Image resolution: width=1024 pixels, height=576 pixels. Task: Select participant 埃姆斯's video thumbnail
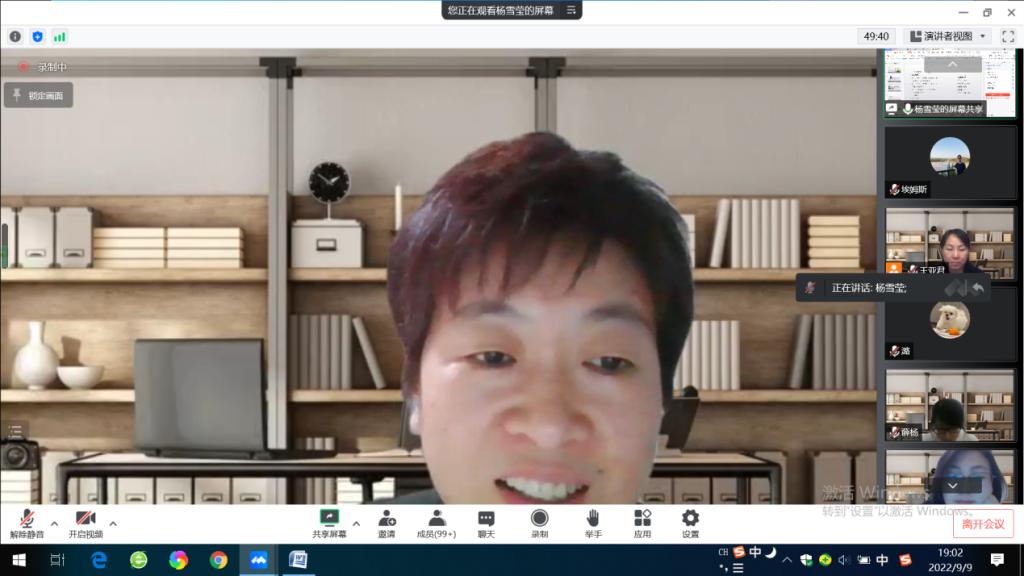click(x=951, y=165)
